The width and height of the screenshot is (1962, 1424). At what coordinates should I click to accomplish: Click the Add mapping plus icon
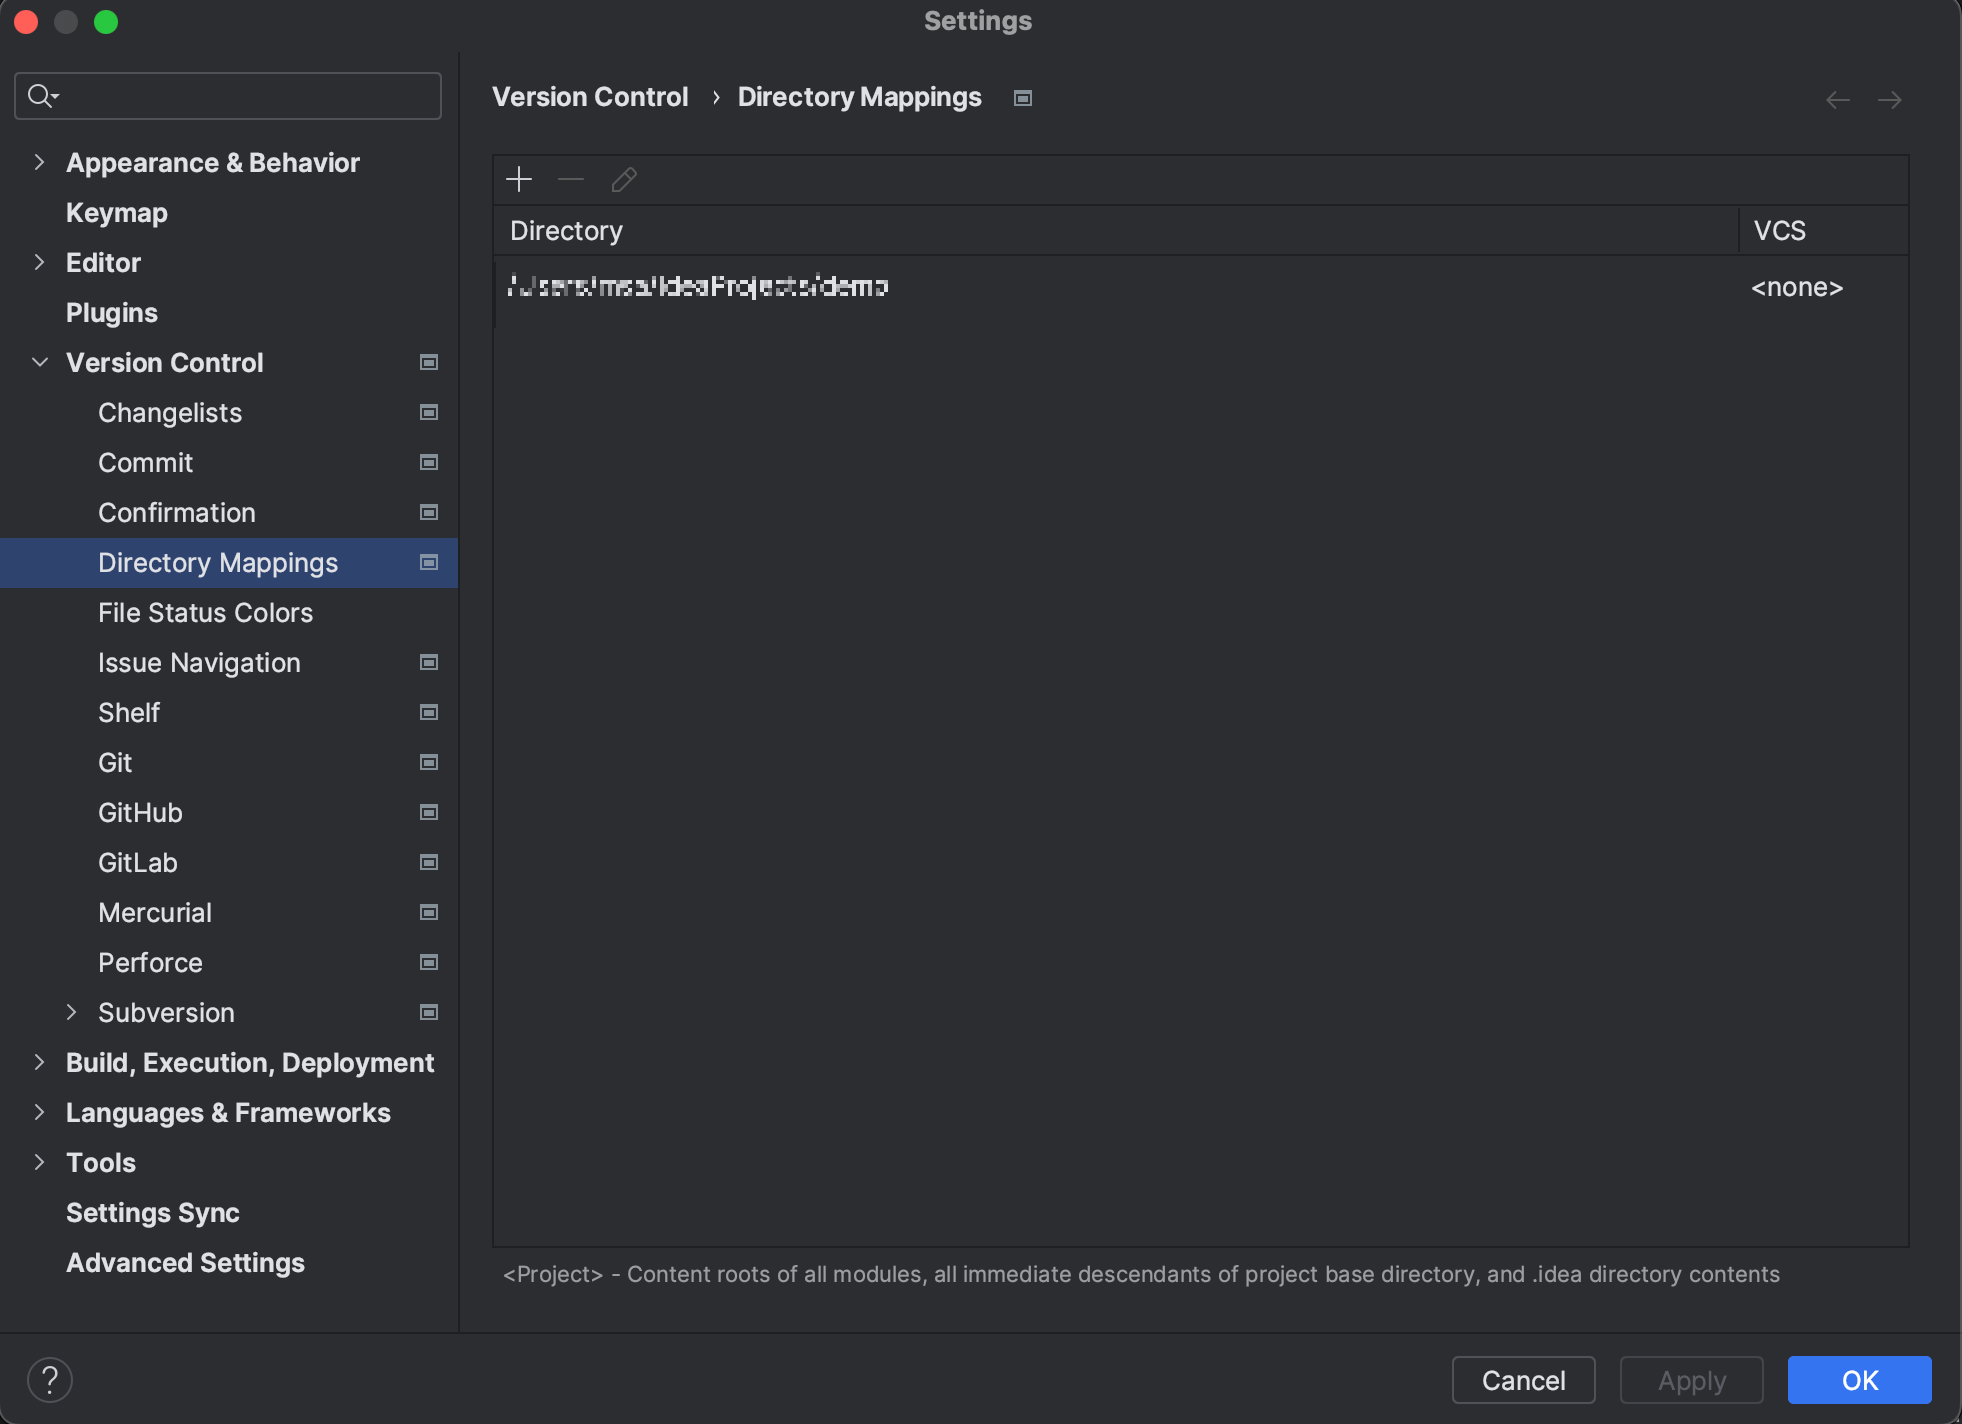click(519, 180)
